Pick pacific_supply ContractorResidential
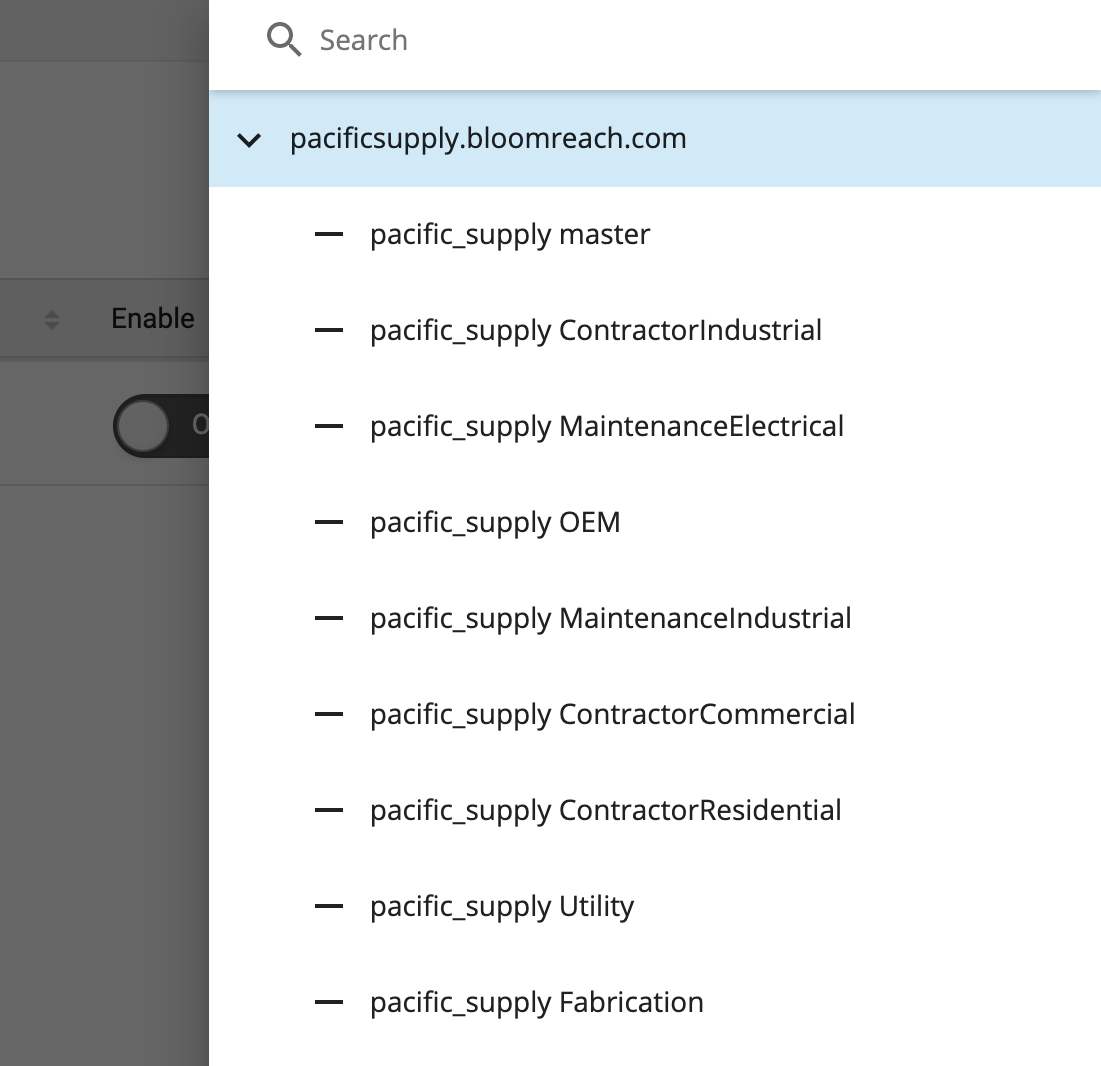Screen dimensions: 1101x1066 coord(605,811)
